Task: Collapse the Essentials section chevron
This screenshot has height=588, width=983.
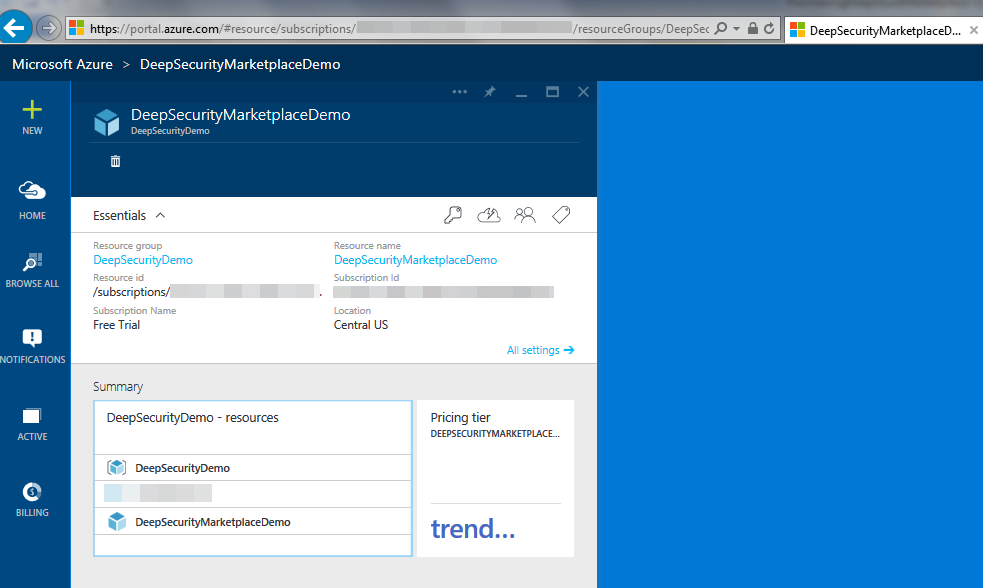Action: point(161,215)
